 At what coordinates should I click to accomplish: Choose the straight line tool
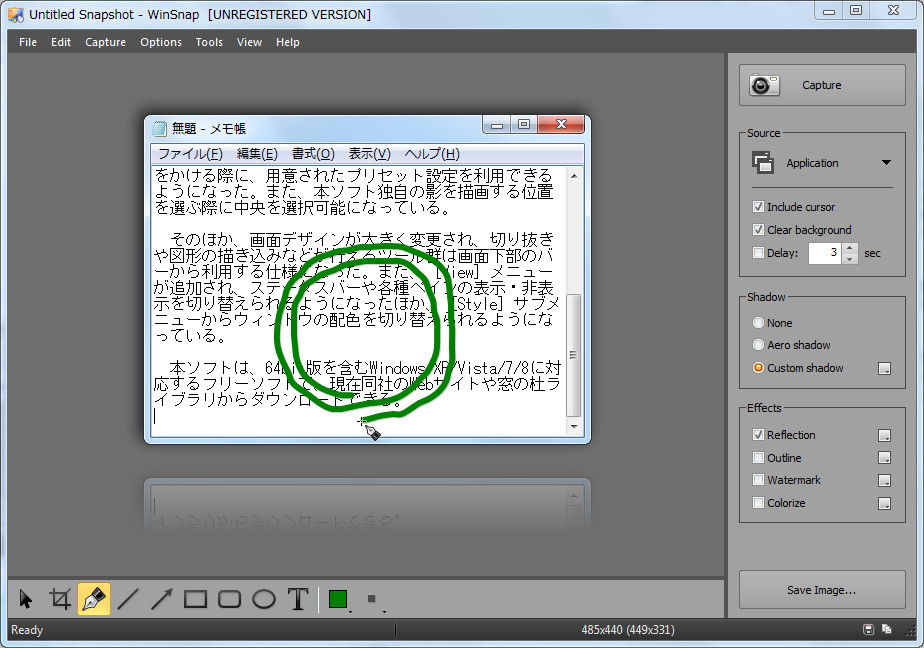coord(128,598)
